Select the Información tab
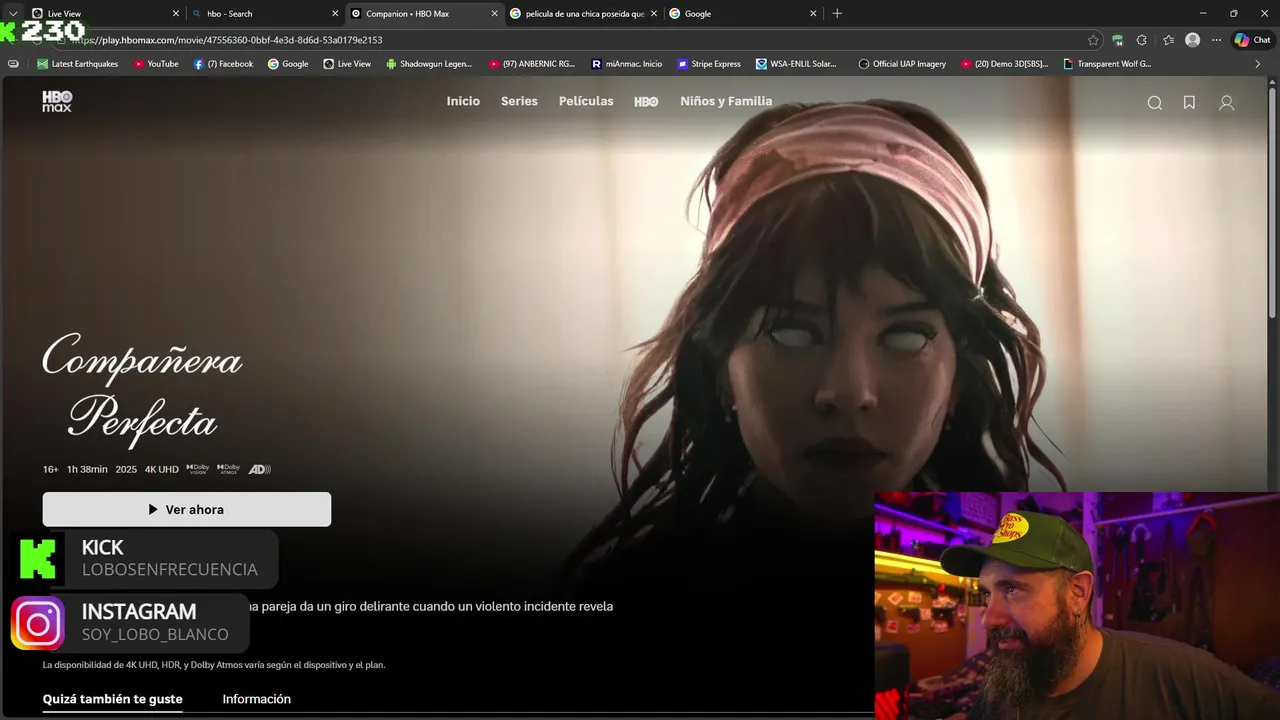Screen dimensions: 1280x720 [256, 699]
